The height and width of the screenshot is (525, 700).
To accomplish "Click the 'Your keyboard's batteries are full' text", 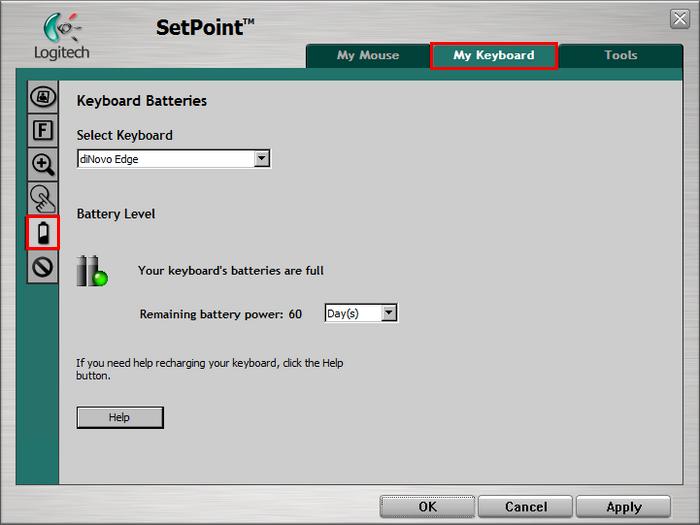I will [231, 271].
